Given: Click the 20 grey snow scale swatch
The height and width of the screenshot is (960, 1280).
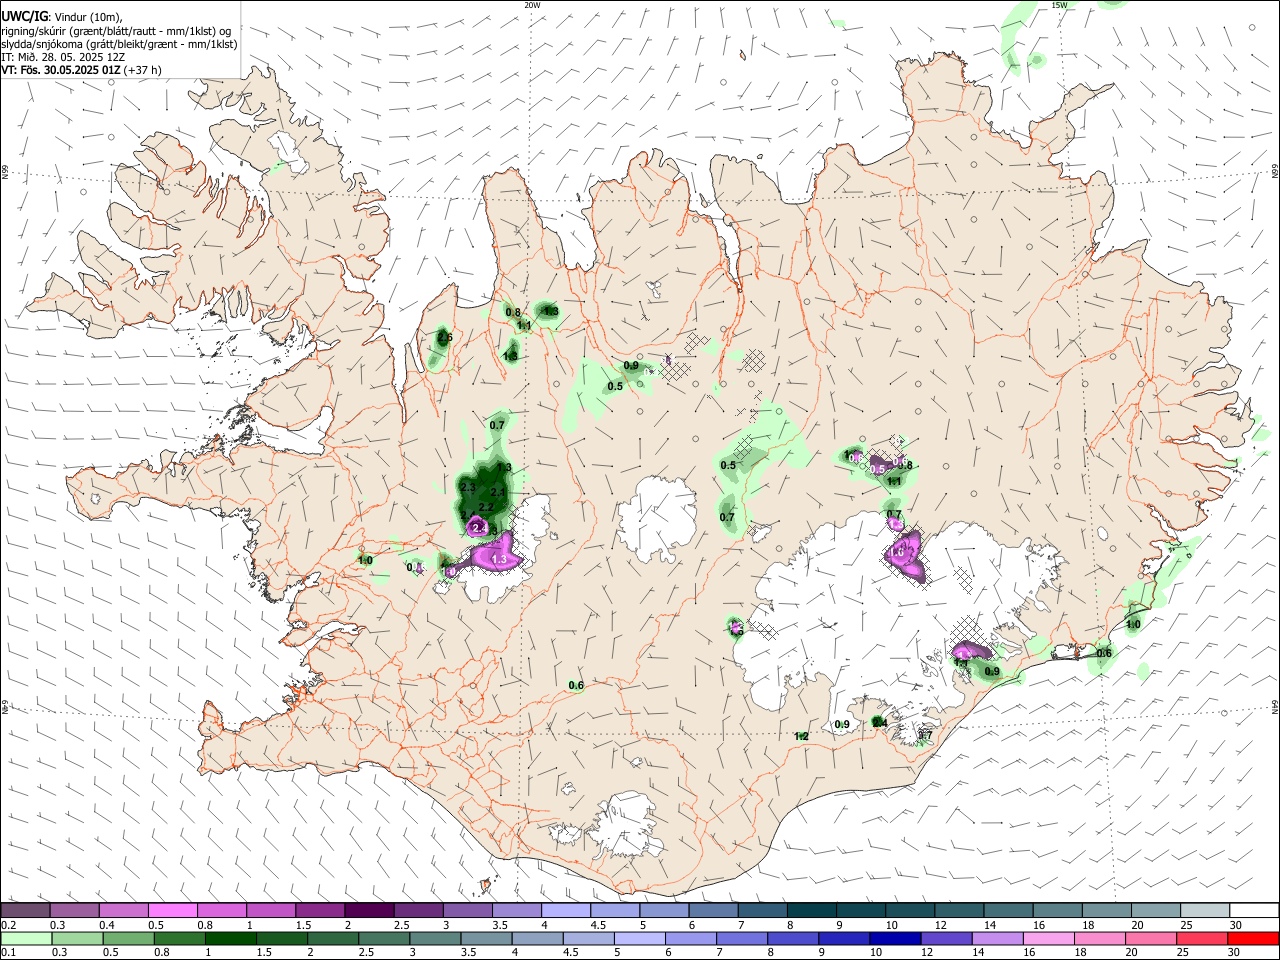Looking at the screenshot, I should point(1156,910).
